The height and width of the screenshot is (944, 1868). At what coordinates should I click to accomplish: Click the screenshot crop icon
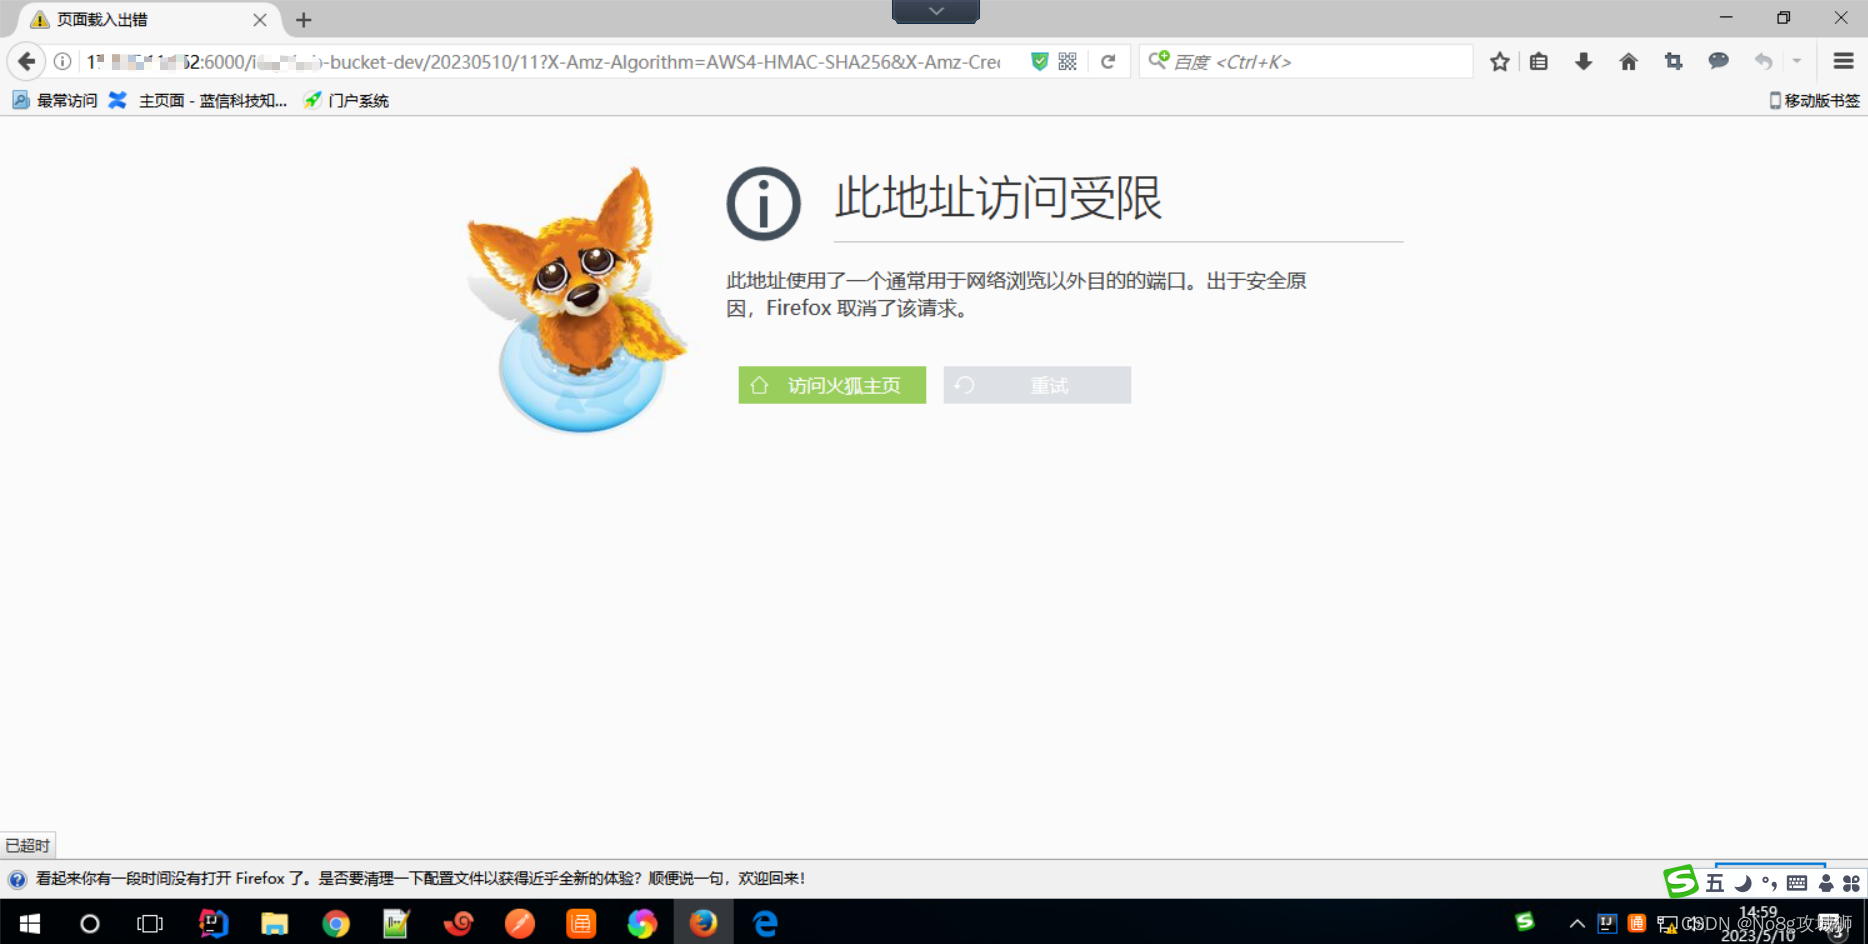1673,62
